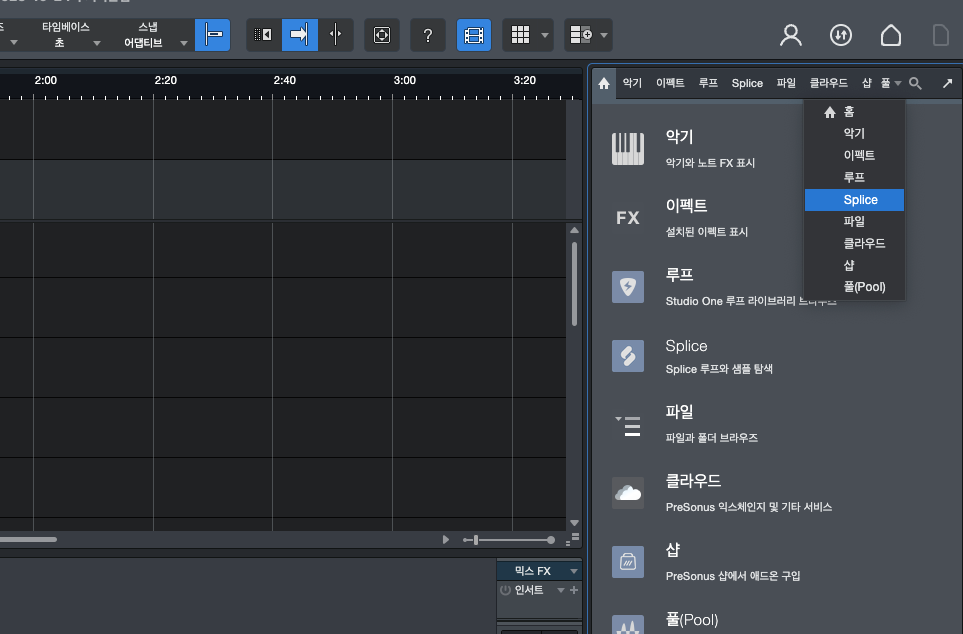Select Splice in the dropdown menu
The height and width of the screenshot is (634, 963).
860,200
